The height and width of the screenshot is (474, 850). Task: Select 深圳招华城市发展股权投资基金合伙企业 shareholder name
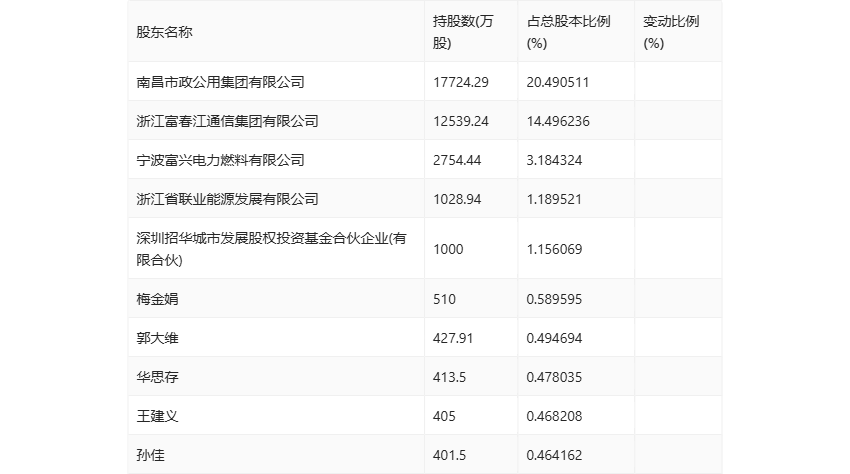click(271, 249)
